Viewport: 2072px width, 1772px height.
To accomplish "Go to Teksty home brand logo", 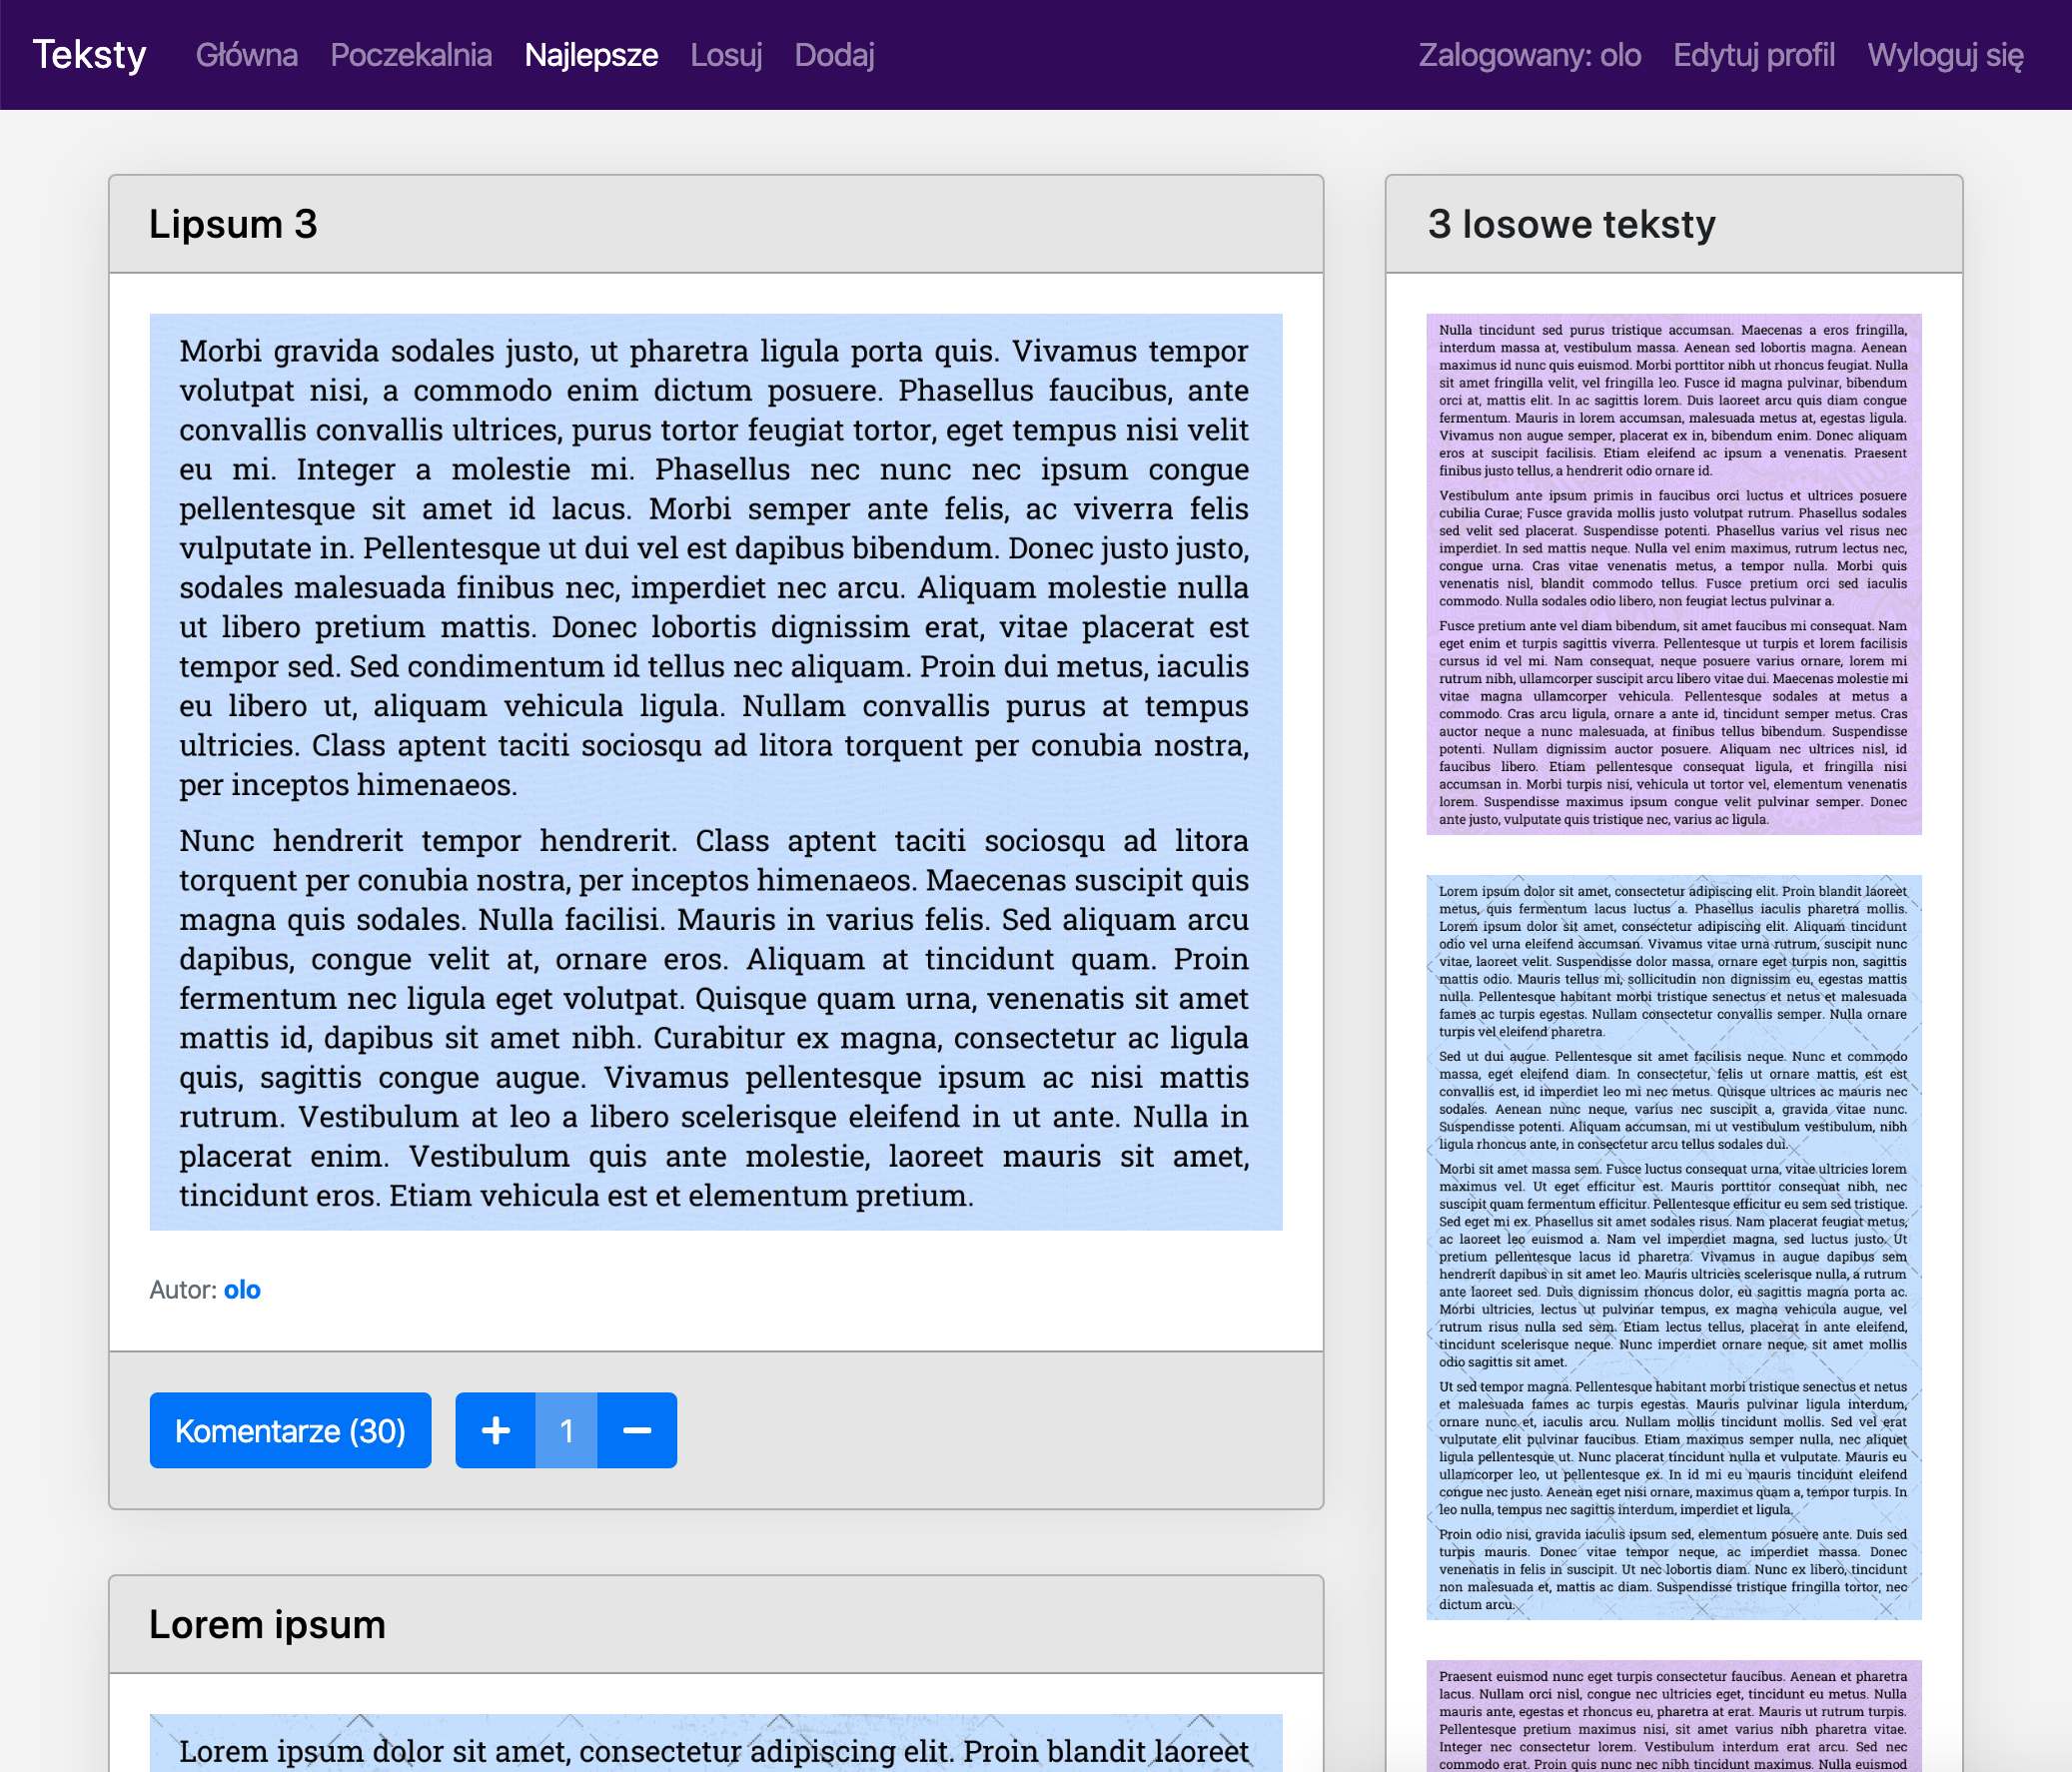I will tap(89, 55).
